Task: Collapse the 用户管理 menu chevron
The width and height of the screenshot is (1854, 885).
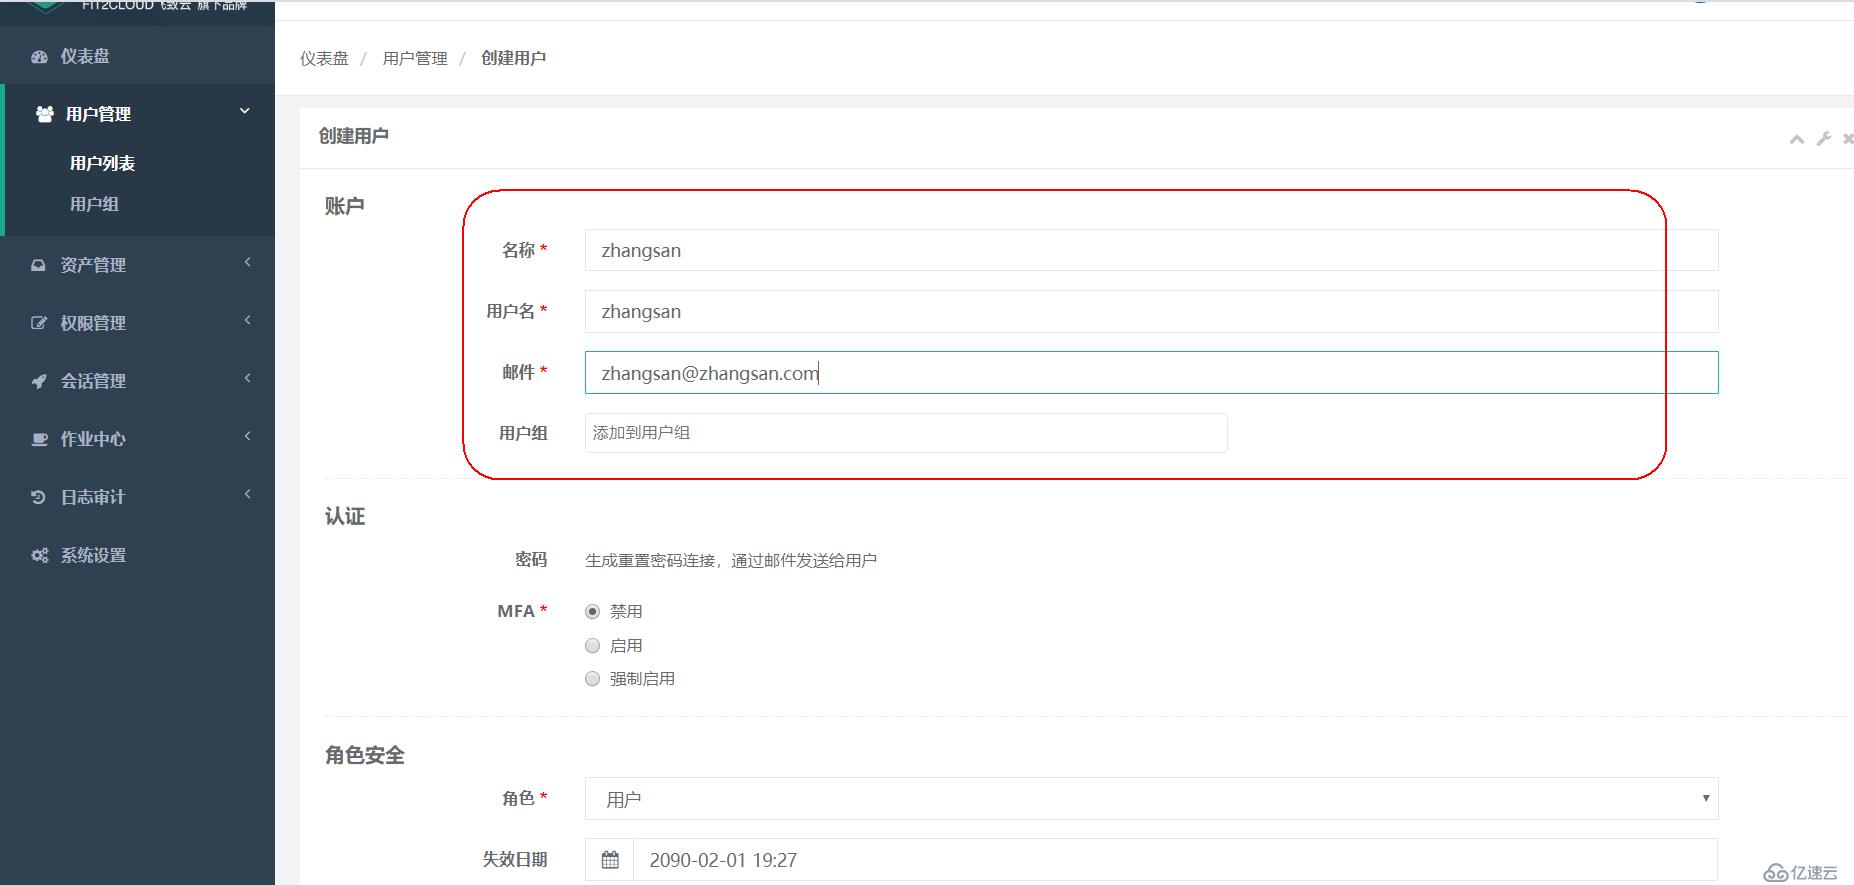Action: 245,111
